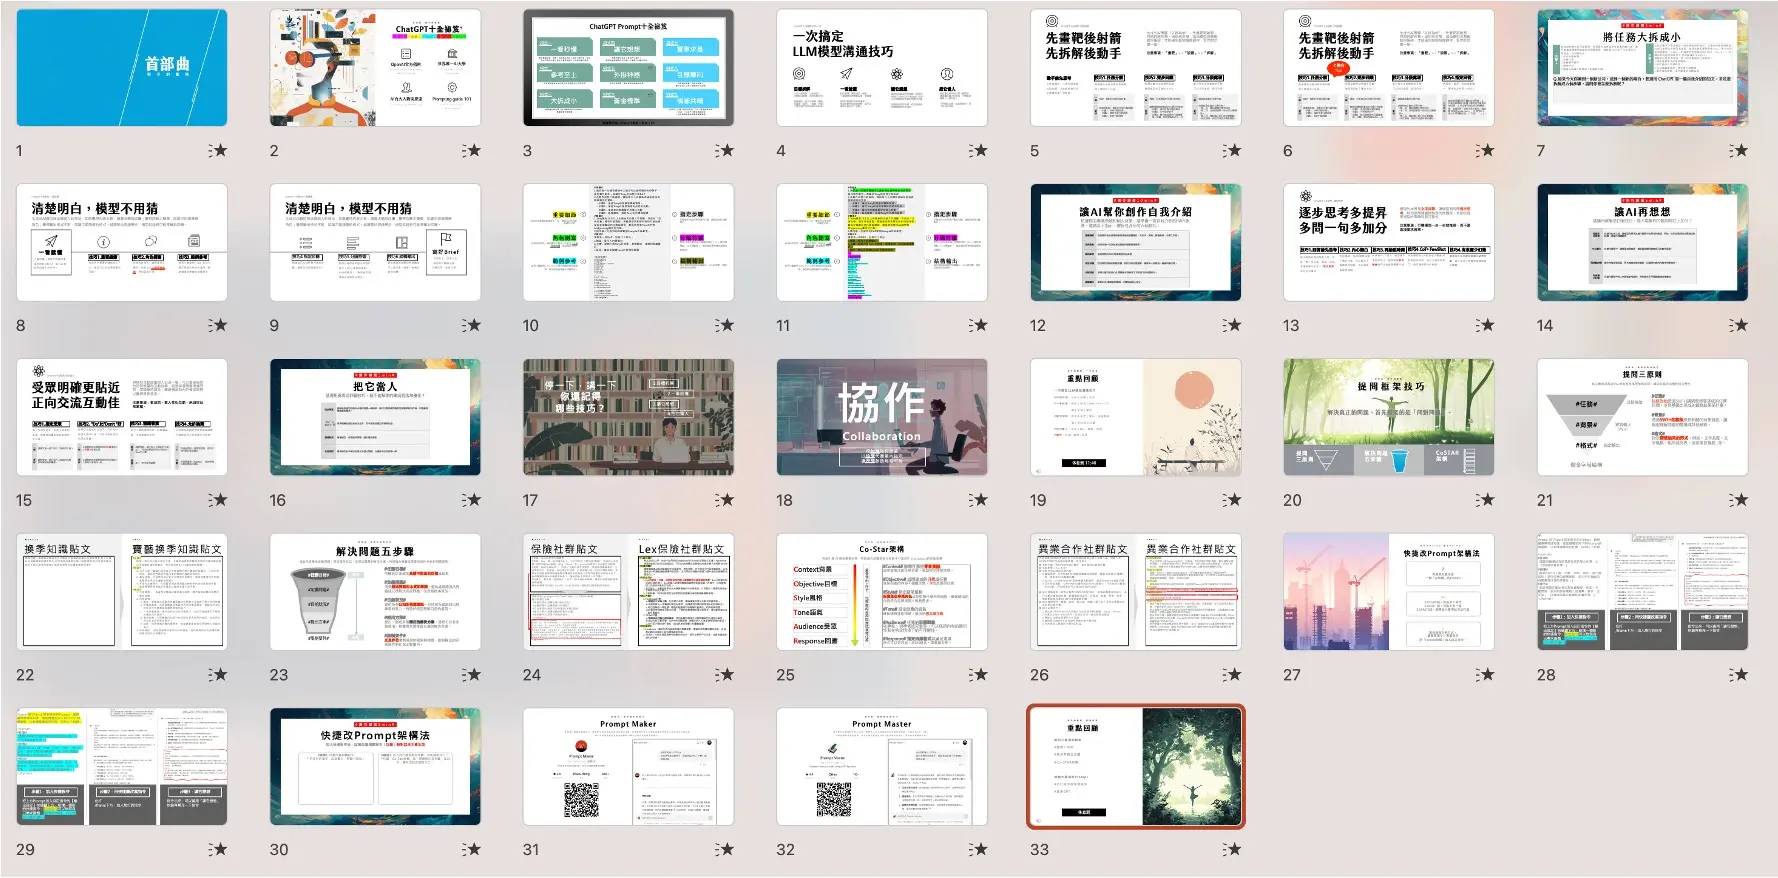
Task: Click the transition star icon under slide 2
Action: (472, 150)
